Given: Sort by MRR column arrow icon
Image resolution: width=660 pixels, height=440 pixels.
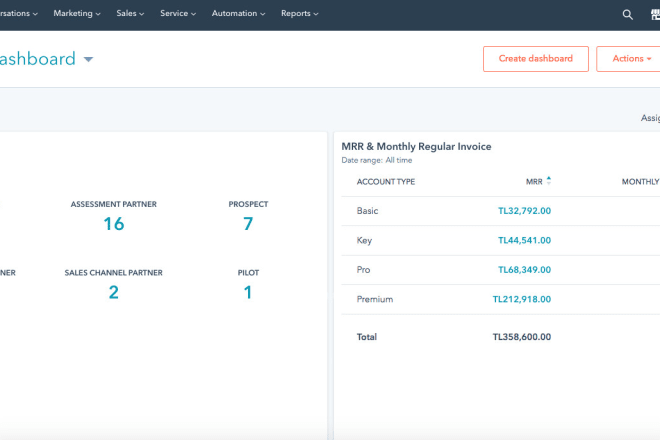Looking at the screenshot, I should [x=548, y=181].
